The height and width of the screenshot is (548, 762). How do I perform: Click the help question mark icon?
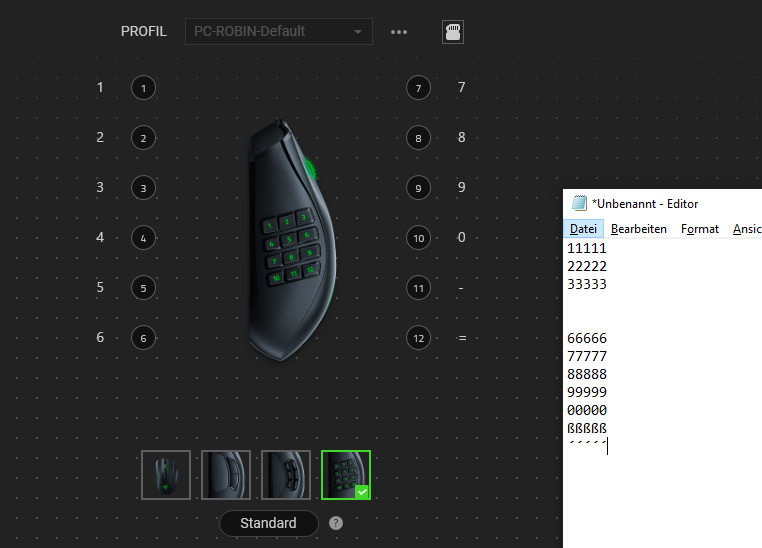coord(336,523)
